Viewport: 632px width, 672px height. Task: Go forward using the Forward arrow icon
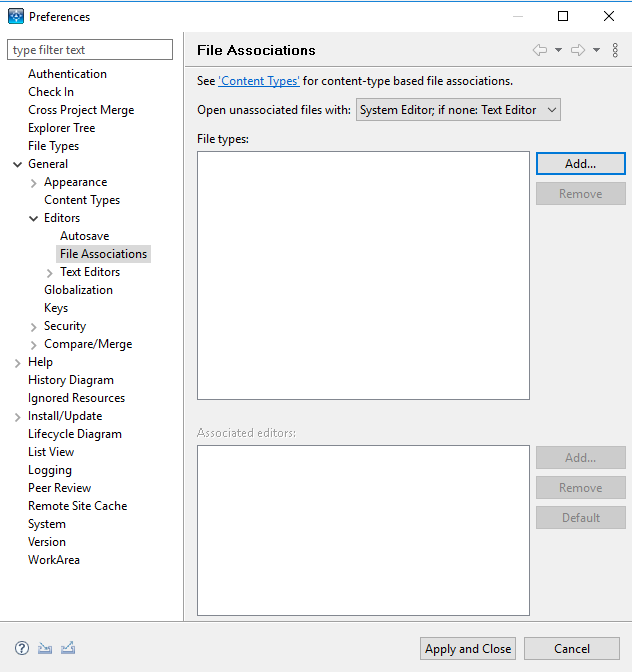(578, 50)
